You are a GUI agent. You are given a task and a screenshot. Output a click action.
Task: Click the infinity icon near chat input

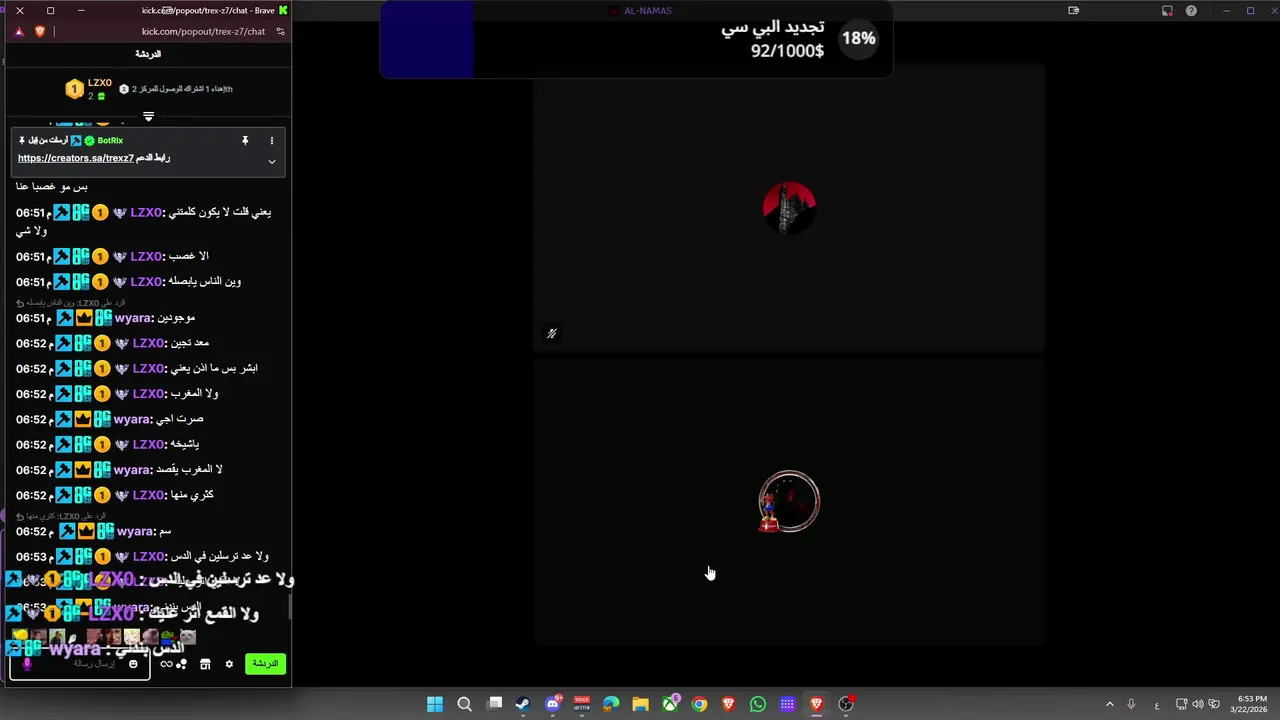pyautogui.click(x=166, y=664)
